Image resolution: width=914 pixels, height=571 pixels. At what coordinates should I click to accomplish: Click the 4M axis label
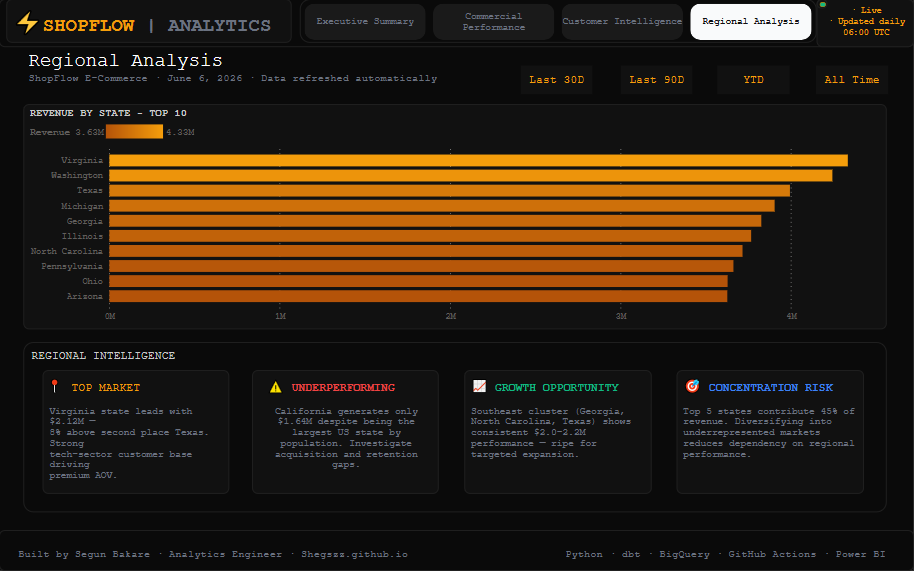pos(792,316)
